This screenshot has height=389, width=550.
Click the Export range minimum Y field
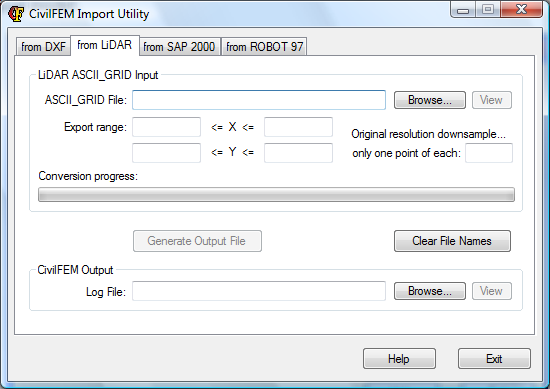166,153
